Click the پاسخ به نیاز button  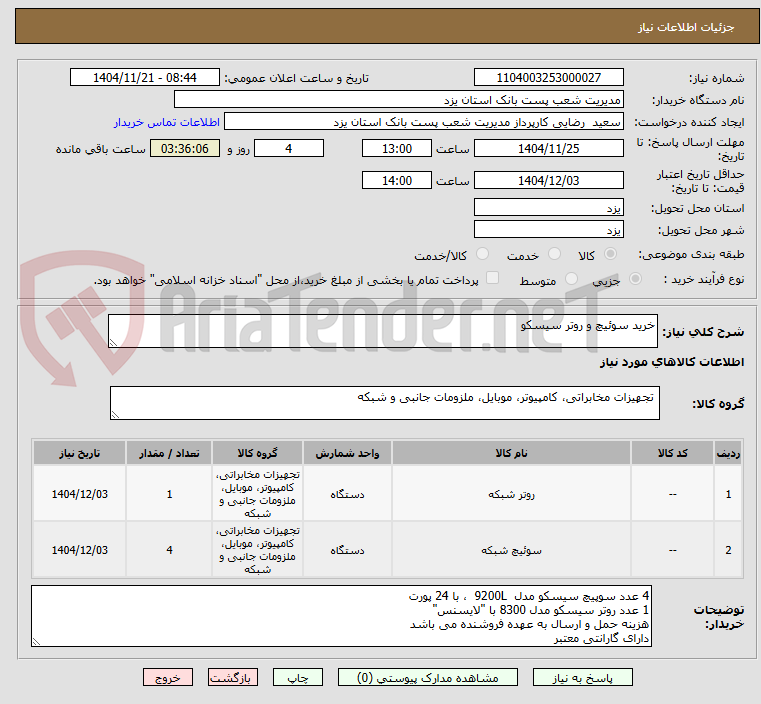(582, 677)
